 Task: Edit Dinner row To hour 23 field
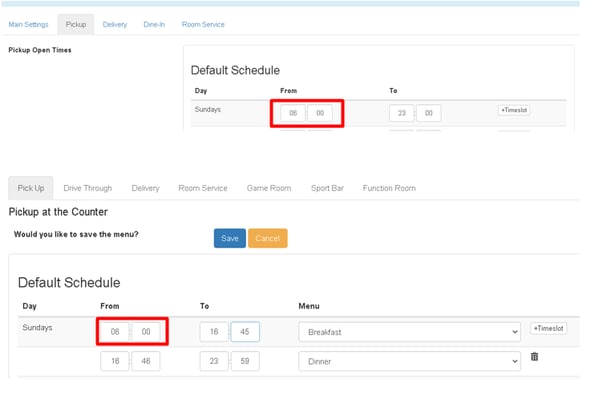pos(214,361)
